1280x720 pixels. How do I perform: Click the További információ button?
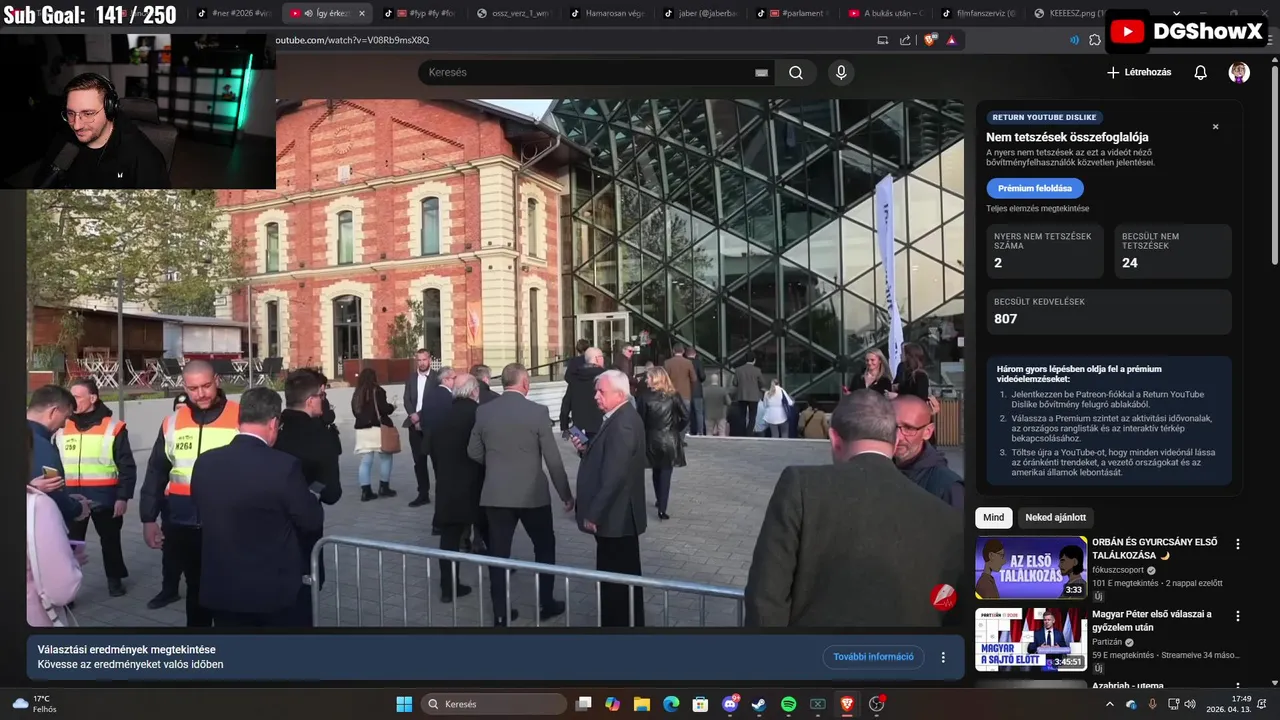[873, 657]
